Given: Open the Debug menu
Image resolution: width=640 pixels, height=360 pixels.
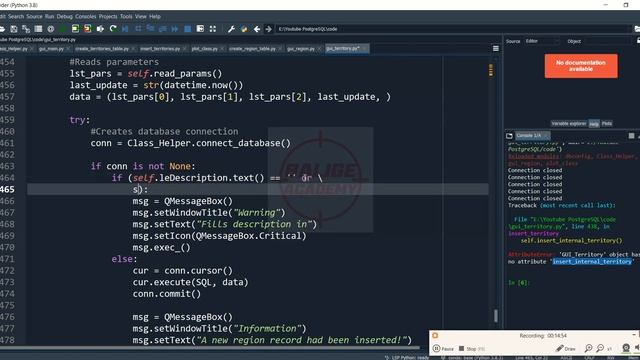Looking at the screenshot, I should pyautogui.click(x=64, y=16).
